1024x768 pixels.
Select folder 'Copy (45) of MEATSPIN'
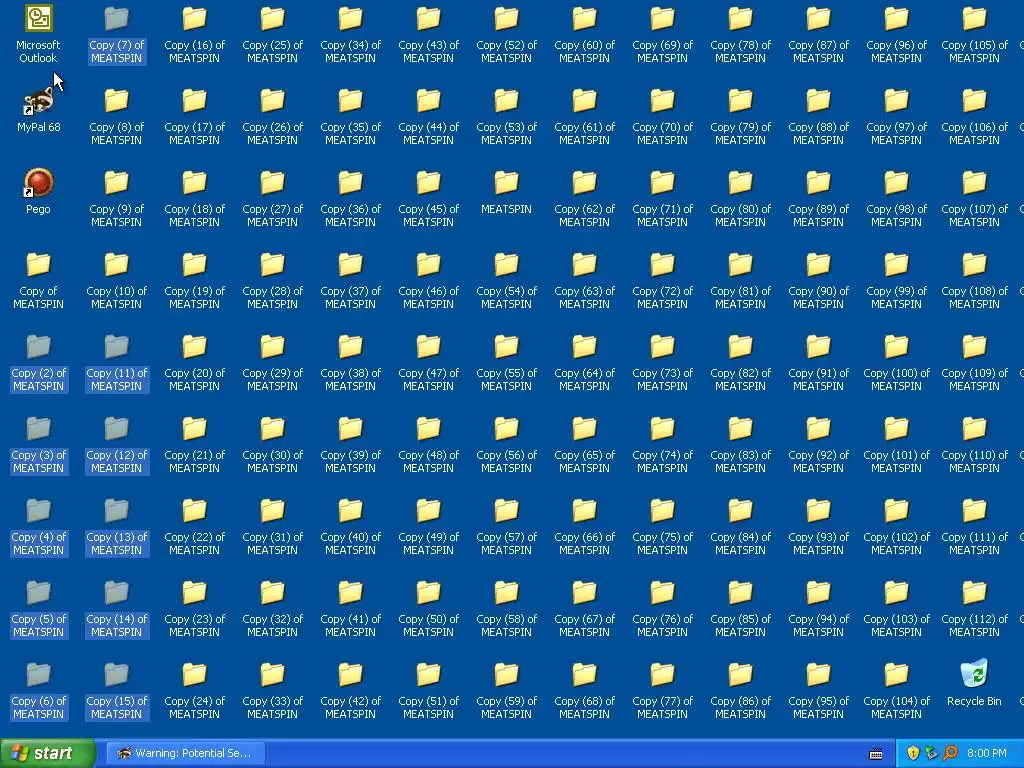pos(428,198)
